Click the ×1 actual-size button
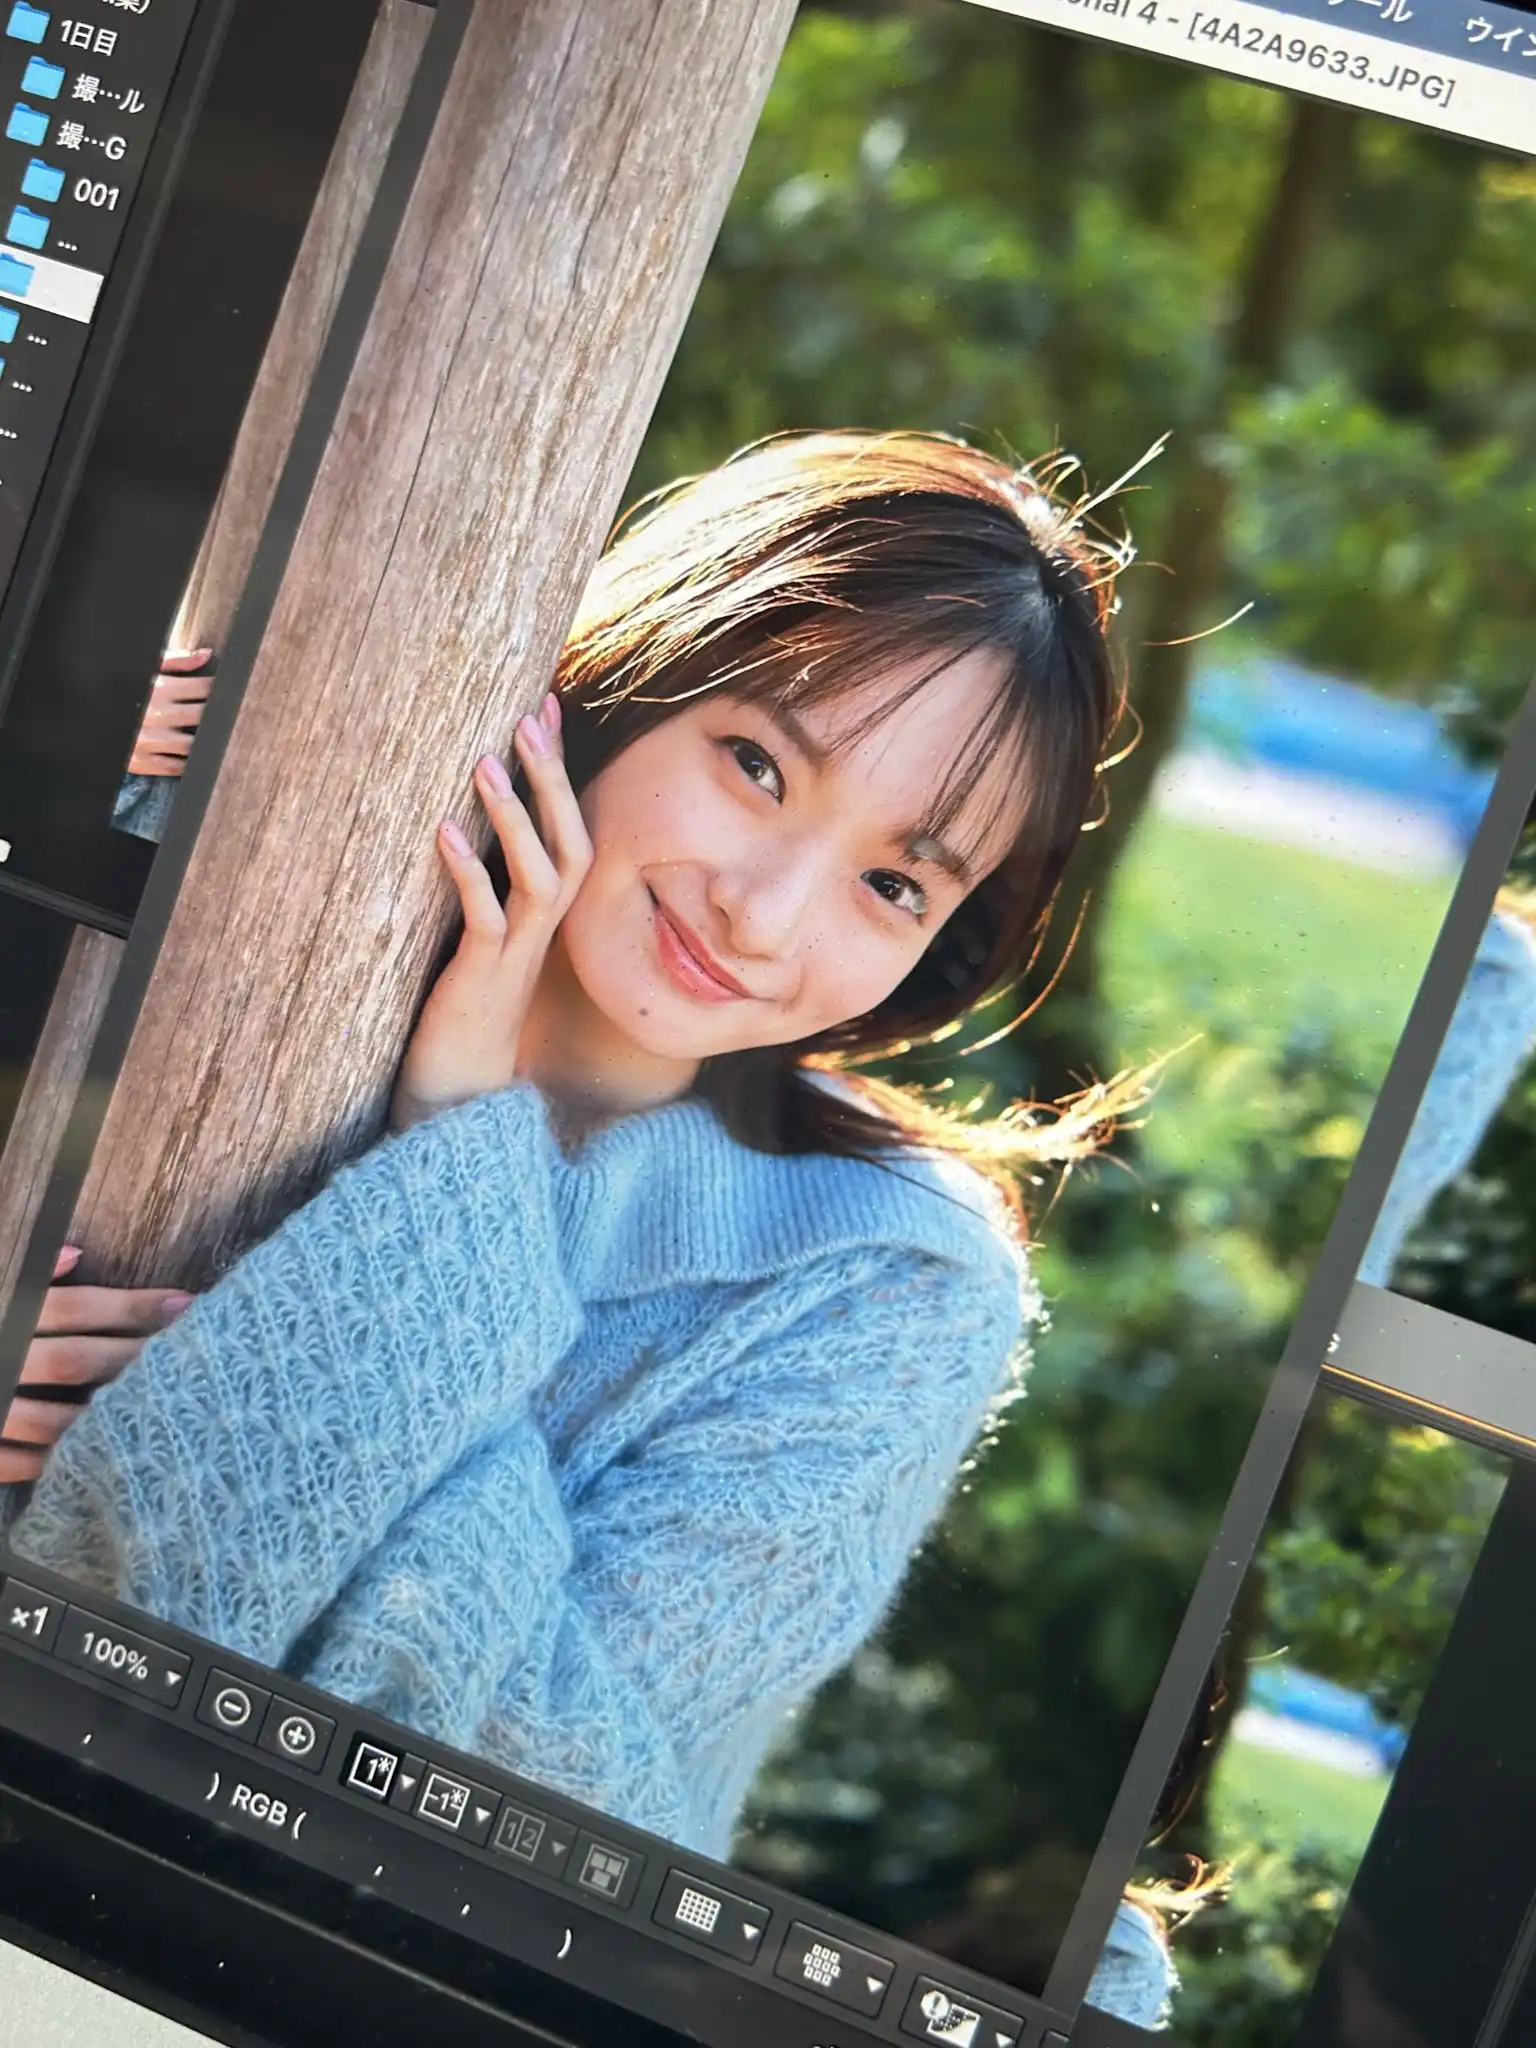Screen dimensions: 1536x2048 pyautogui.click(x=30, y=1620)
